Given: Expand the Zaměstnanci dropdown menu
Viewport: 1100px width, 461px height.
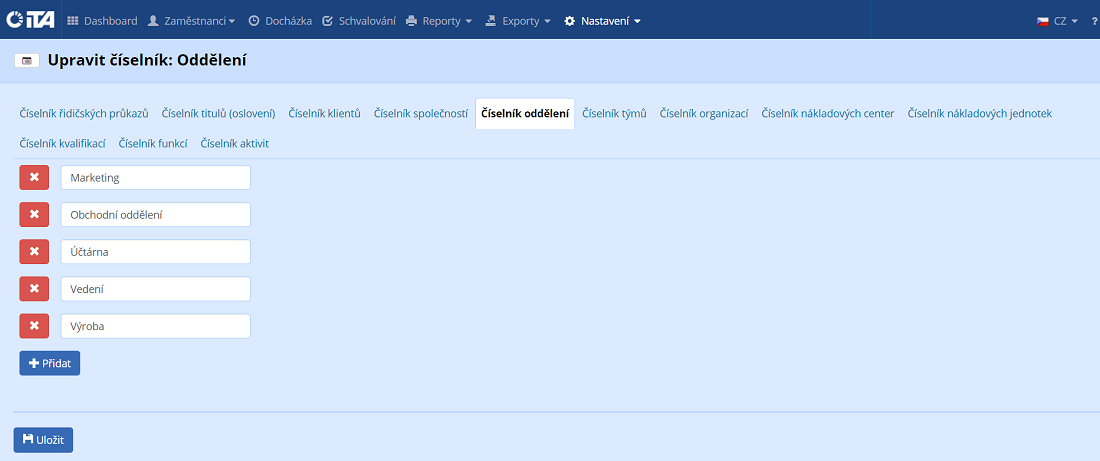Looking at the screenshot, I should tap(191, 21).
